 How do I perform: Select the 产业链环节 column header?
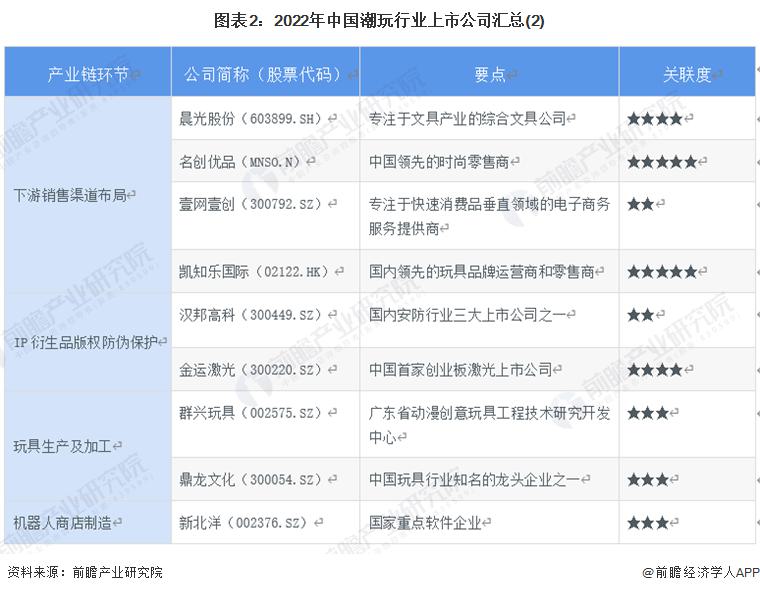(x=88, y=75)
